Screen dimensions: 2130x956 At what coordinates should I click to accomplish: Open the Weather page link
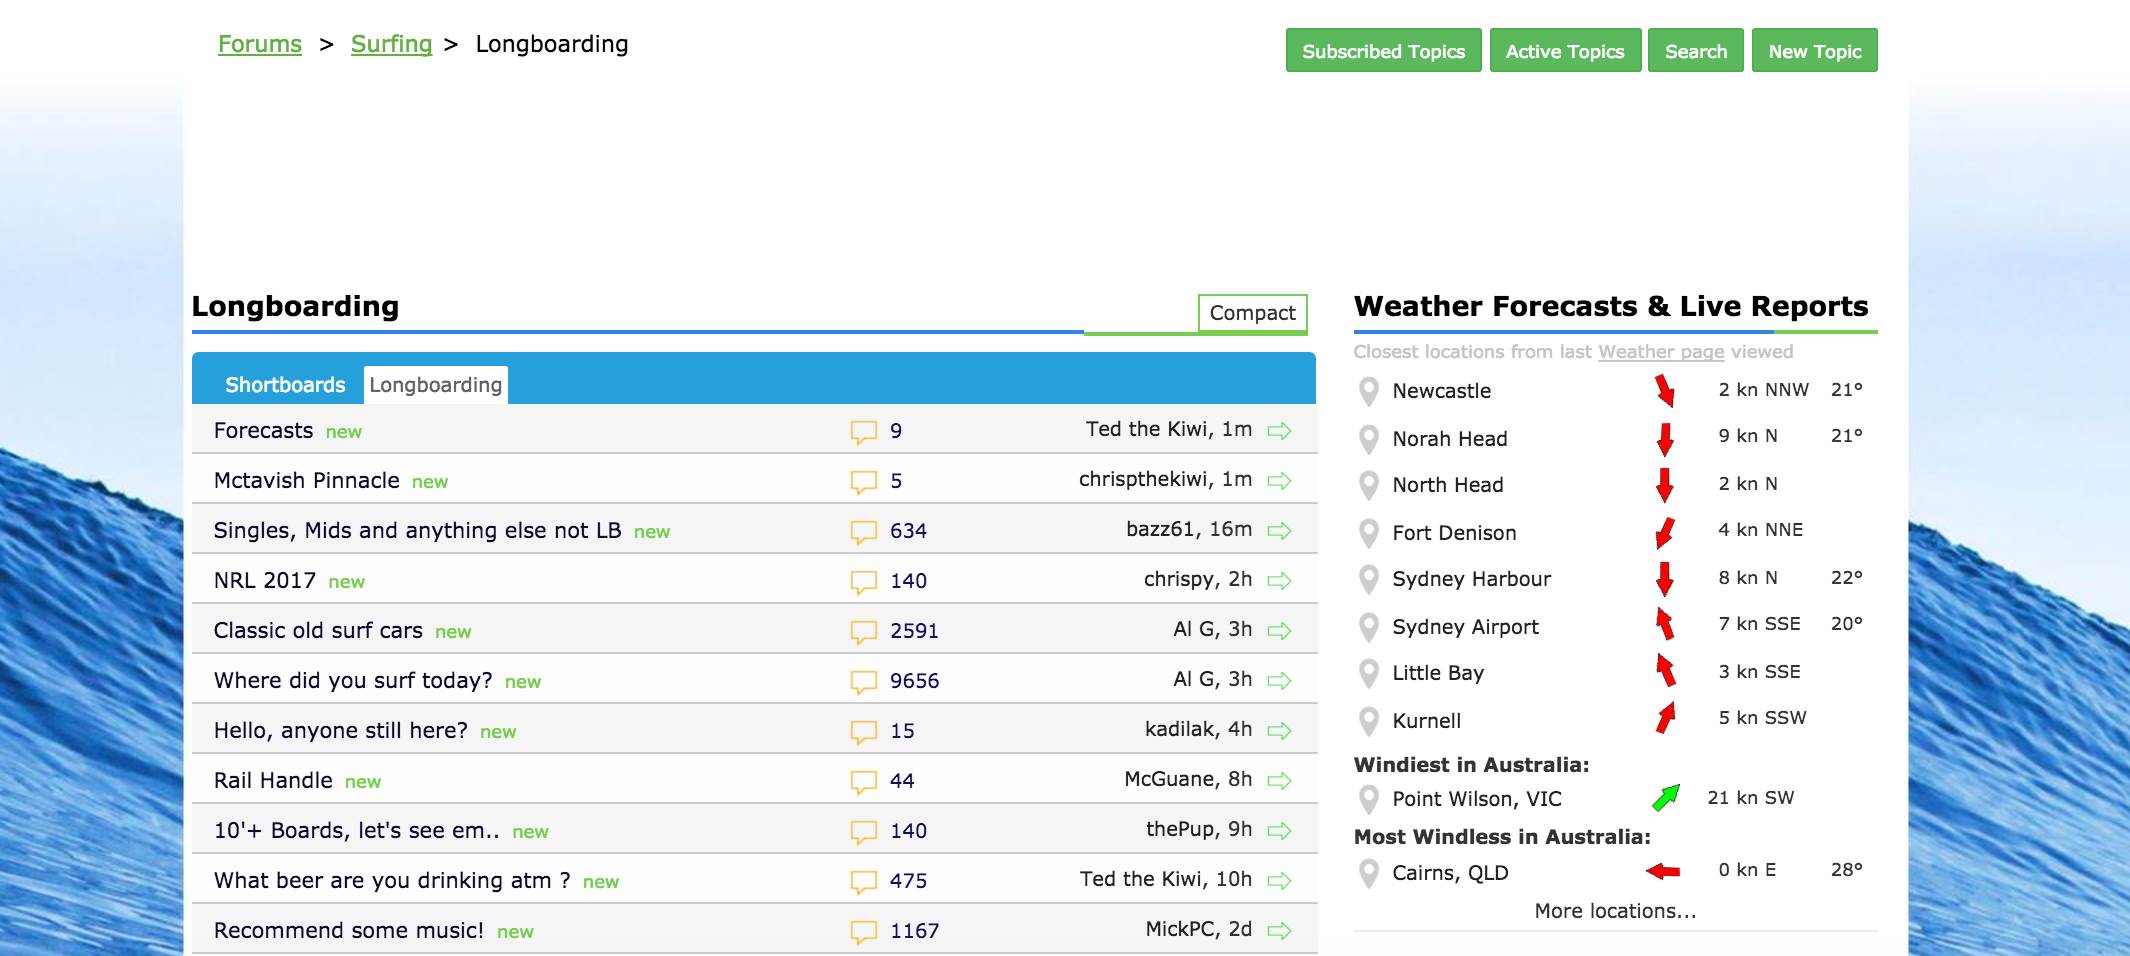(x=1660, y=352)
